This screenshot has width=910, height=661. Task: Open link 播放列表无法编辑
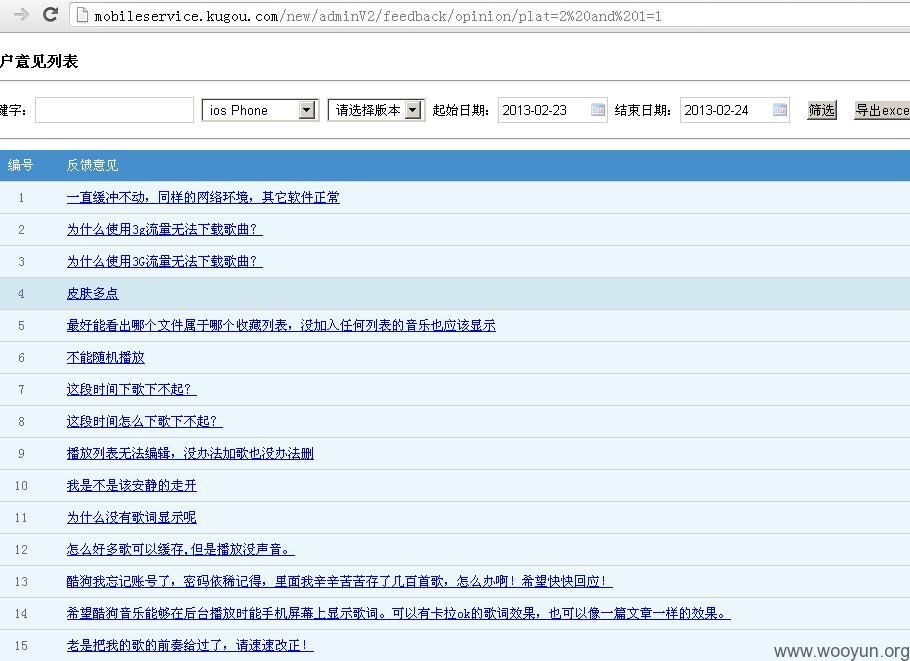click(190, 453)
